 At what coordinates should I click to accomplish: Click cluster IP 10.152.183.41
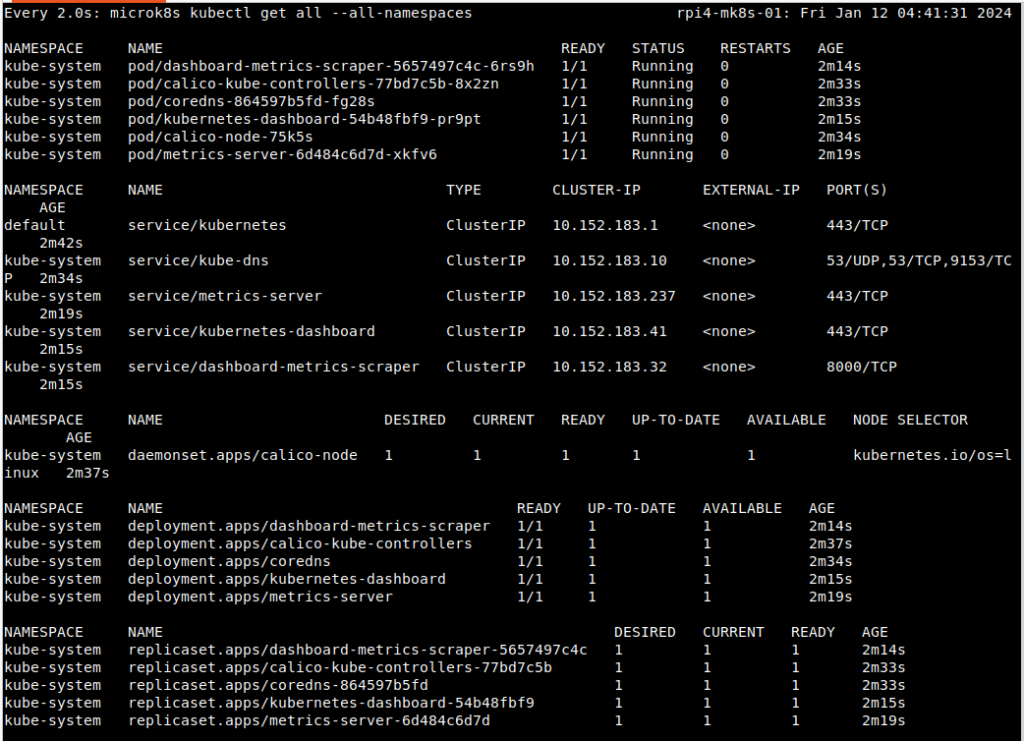pos(609,332)
